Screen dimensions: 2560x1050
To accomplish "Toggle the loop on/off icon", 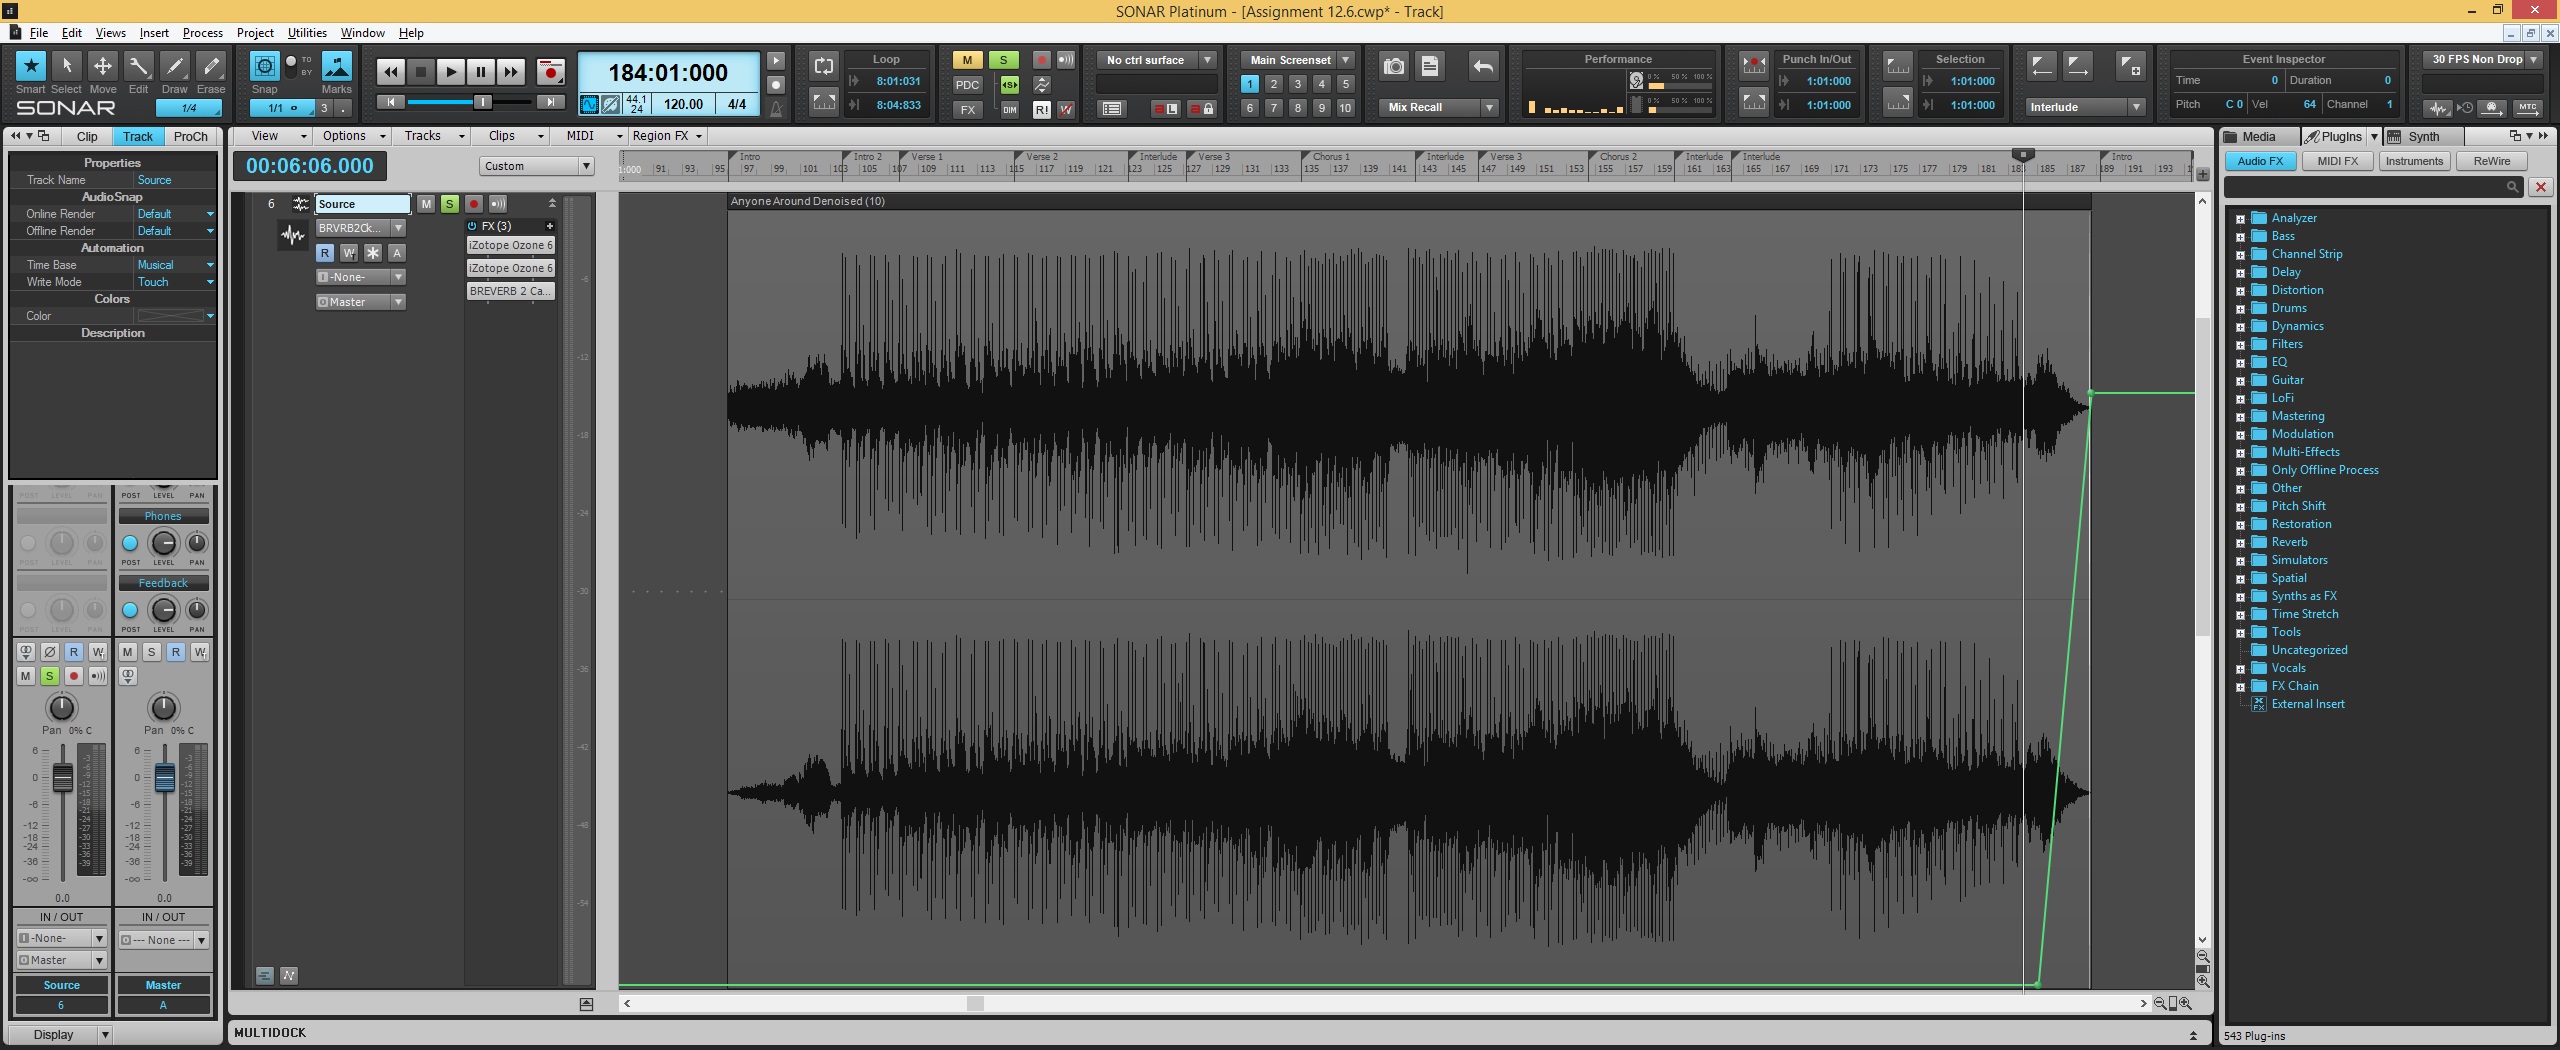I will (x=824, y=67).
